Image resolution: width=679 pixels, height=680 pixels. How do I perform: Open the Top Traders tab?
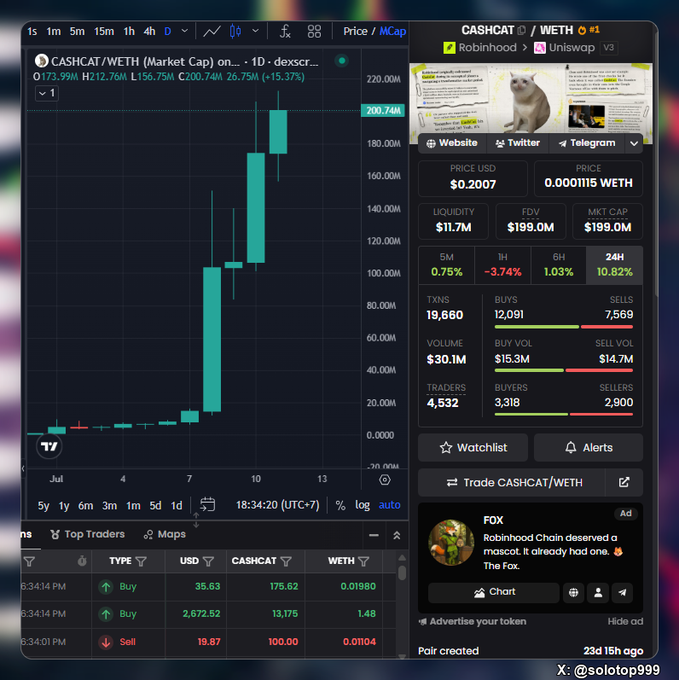(x=88, y=534)
